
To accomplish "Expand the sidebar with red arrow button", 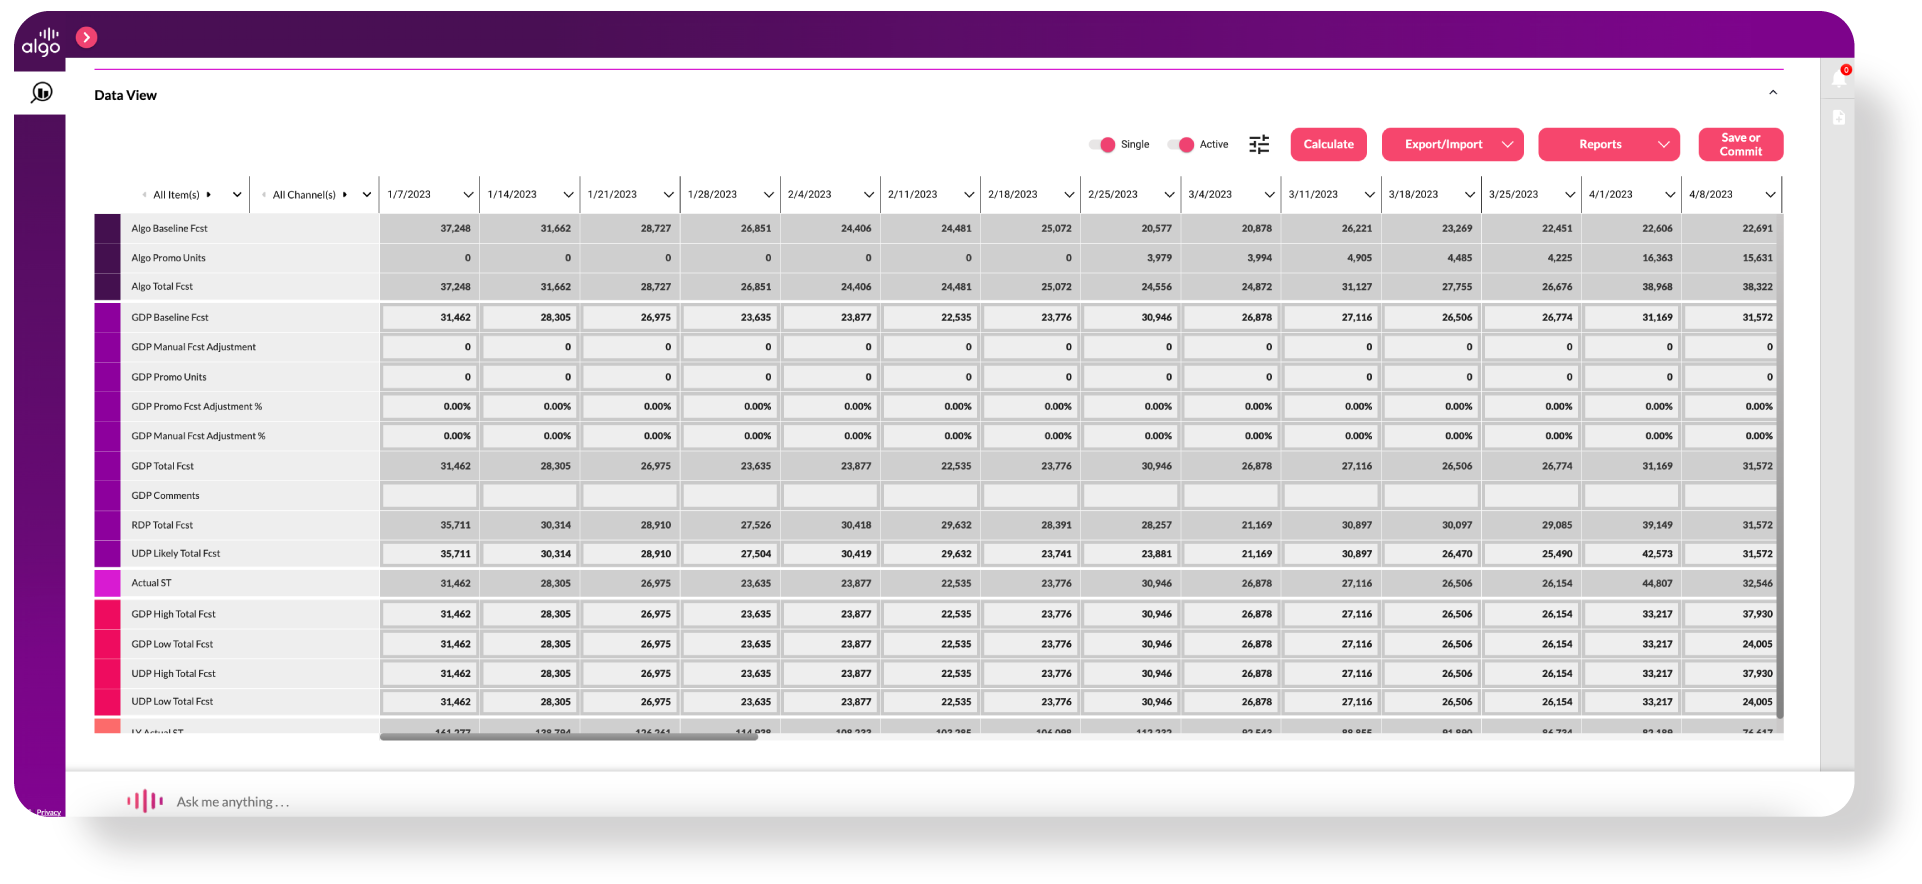I will (87, 37).
